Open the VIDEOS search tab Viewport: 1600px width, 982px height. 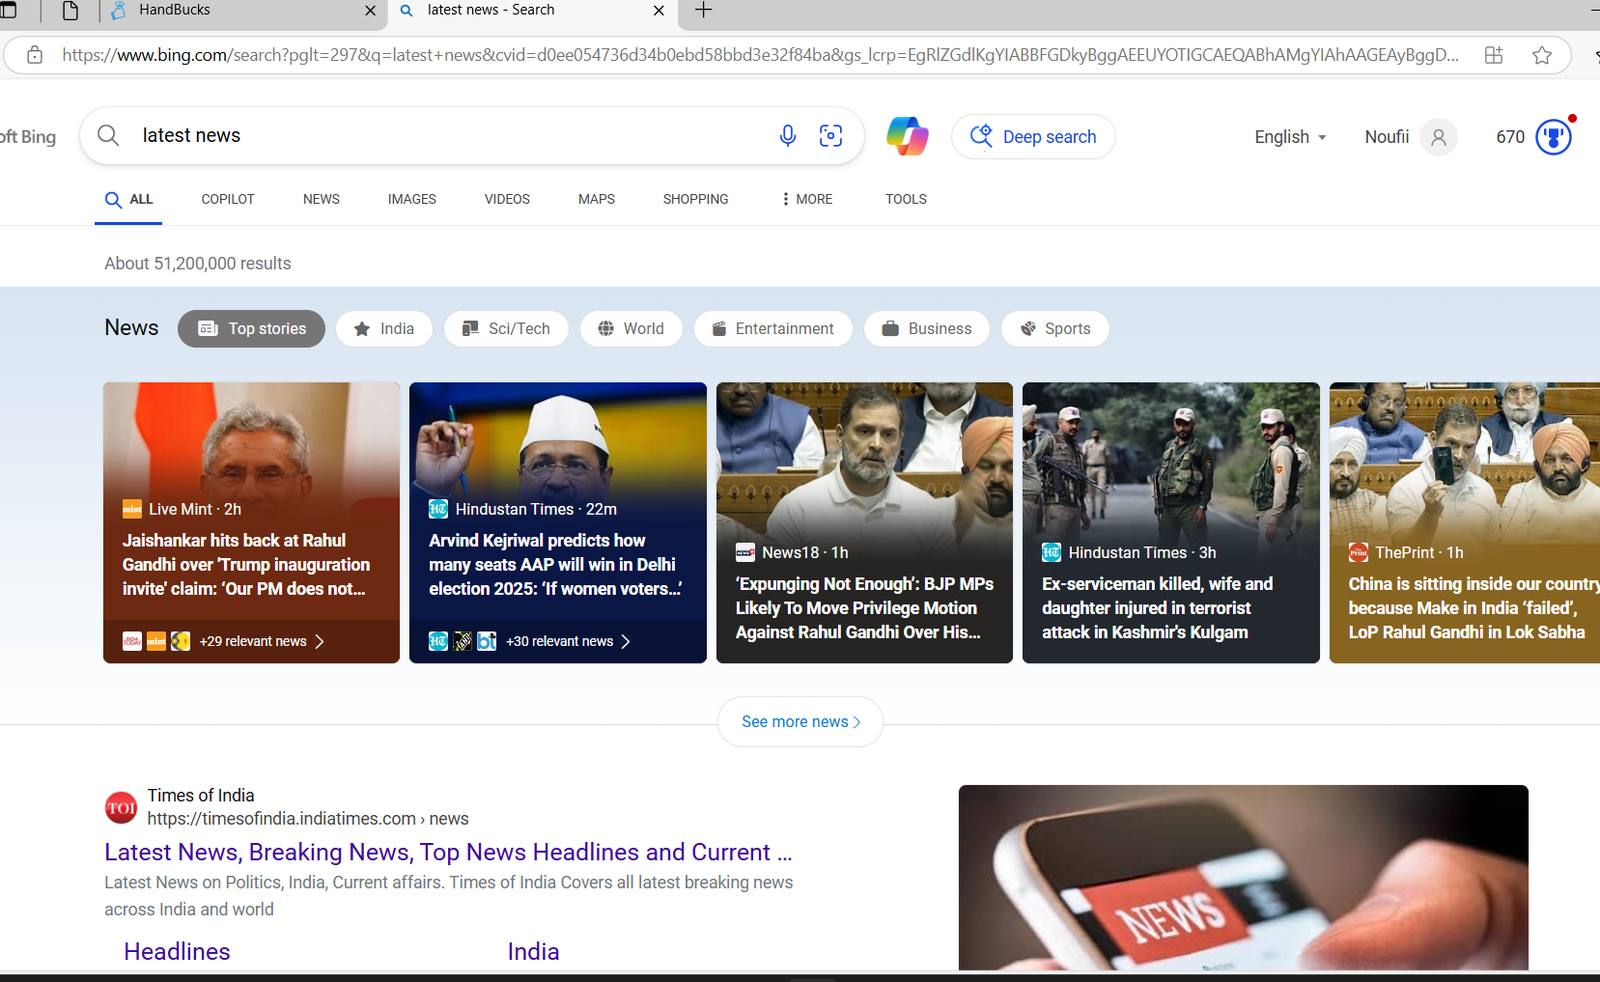507,199
